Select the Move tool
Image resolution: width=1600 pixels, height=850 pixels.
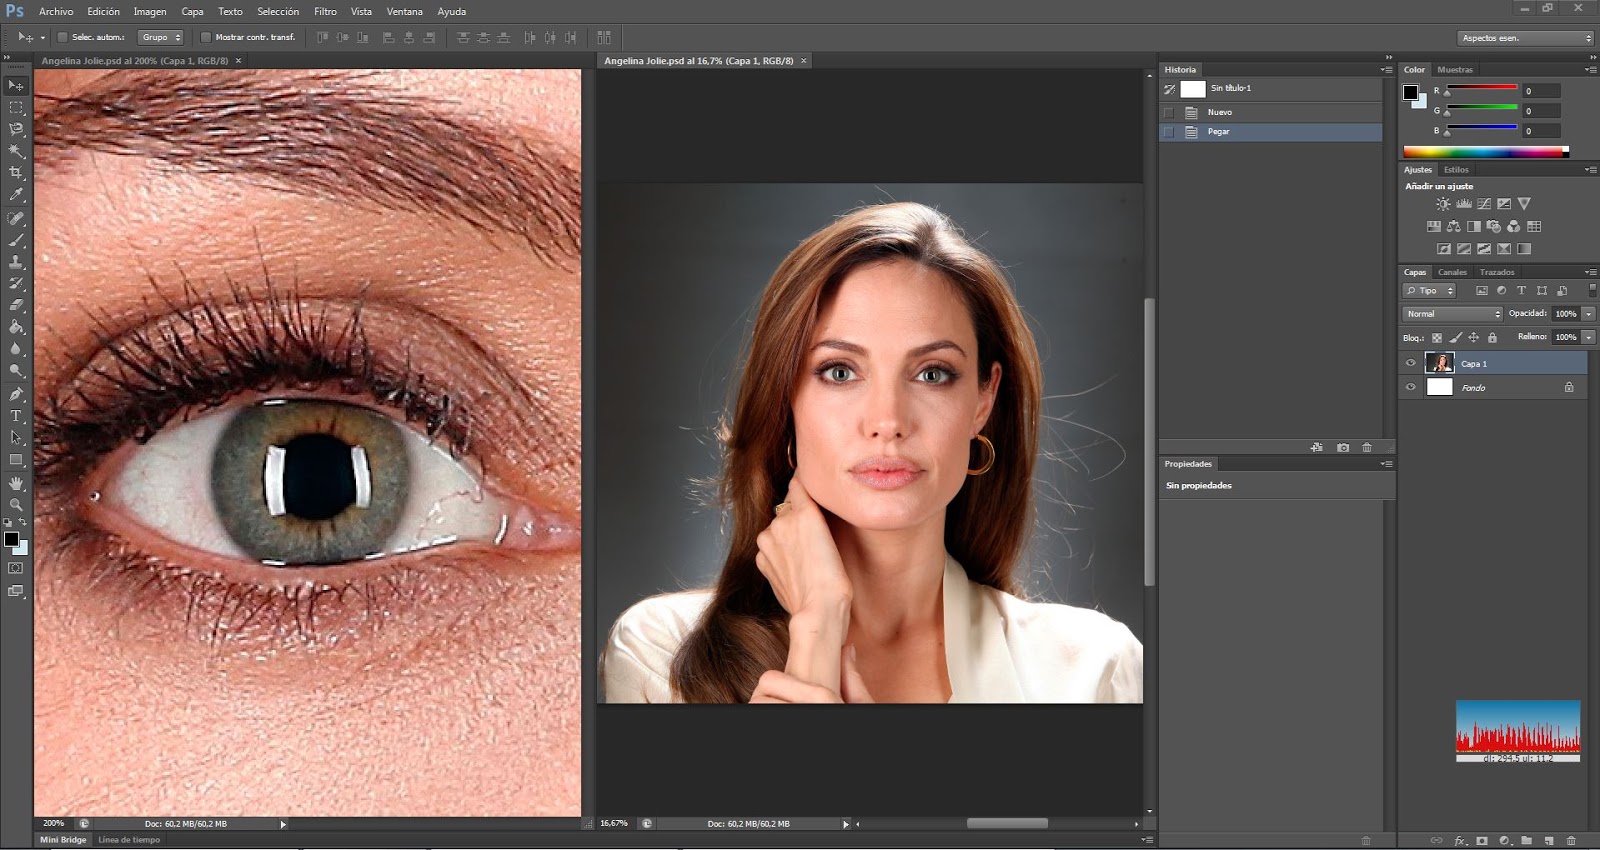pos(16,86)
